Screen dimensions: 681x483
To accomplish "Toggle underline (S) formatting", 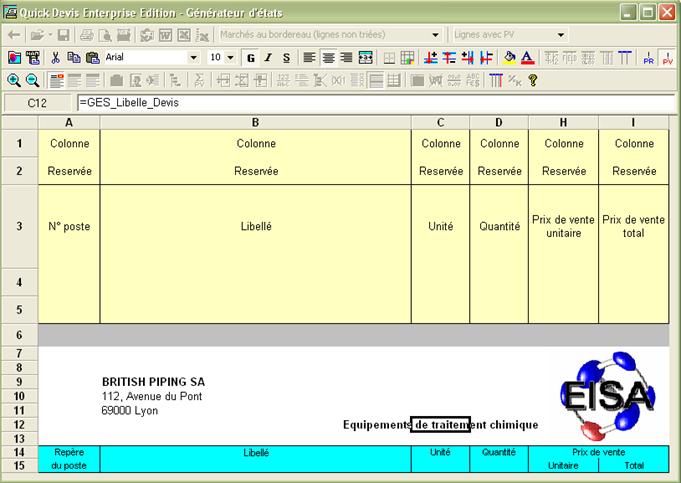I will tap(286, 58).
